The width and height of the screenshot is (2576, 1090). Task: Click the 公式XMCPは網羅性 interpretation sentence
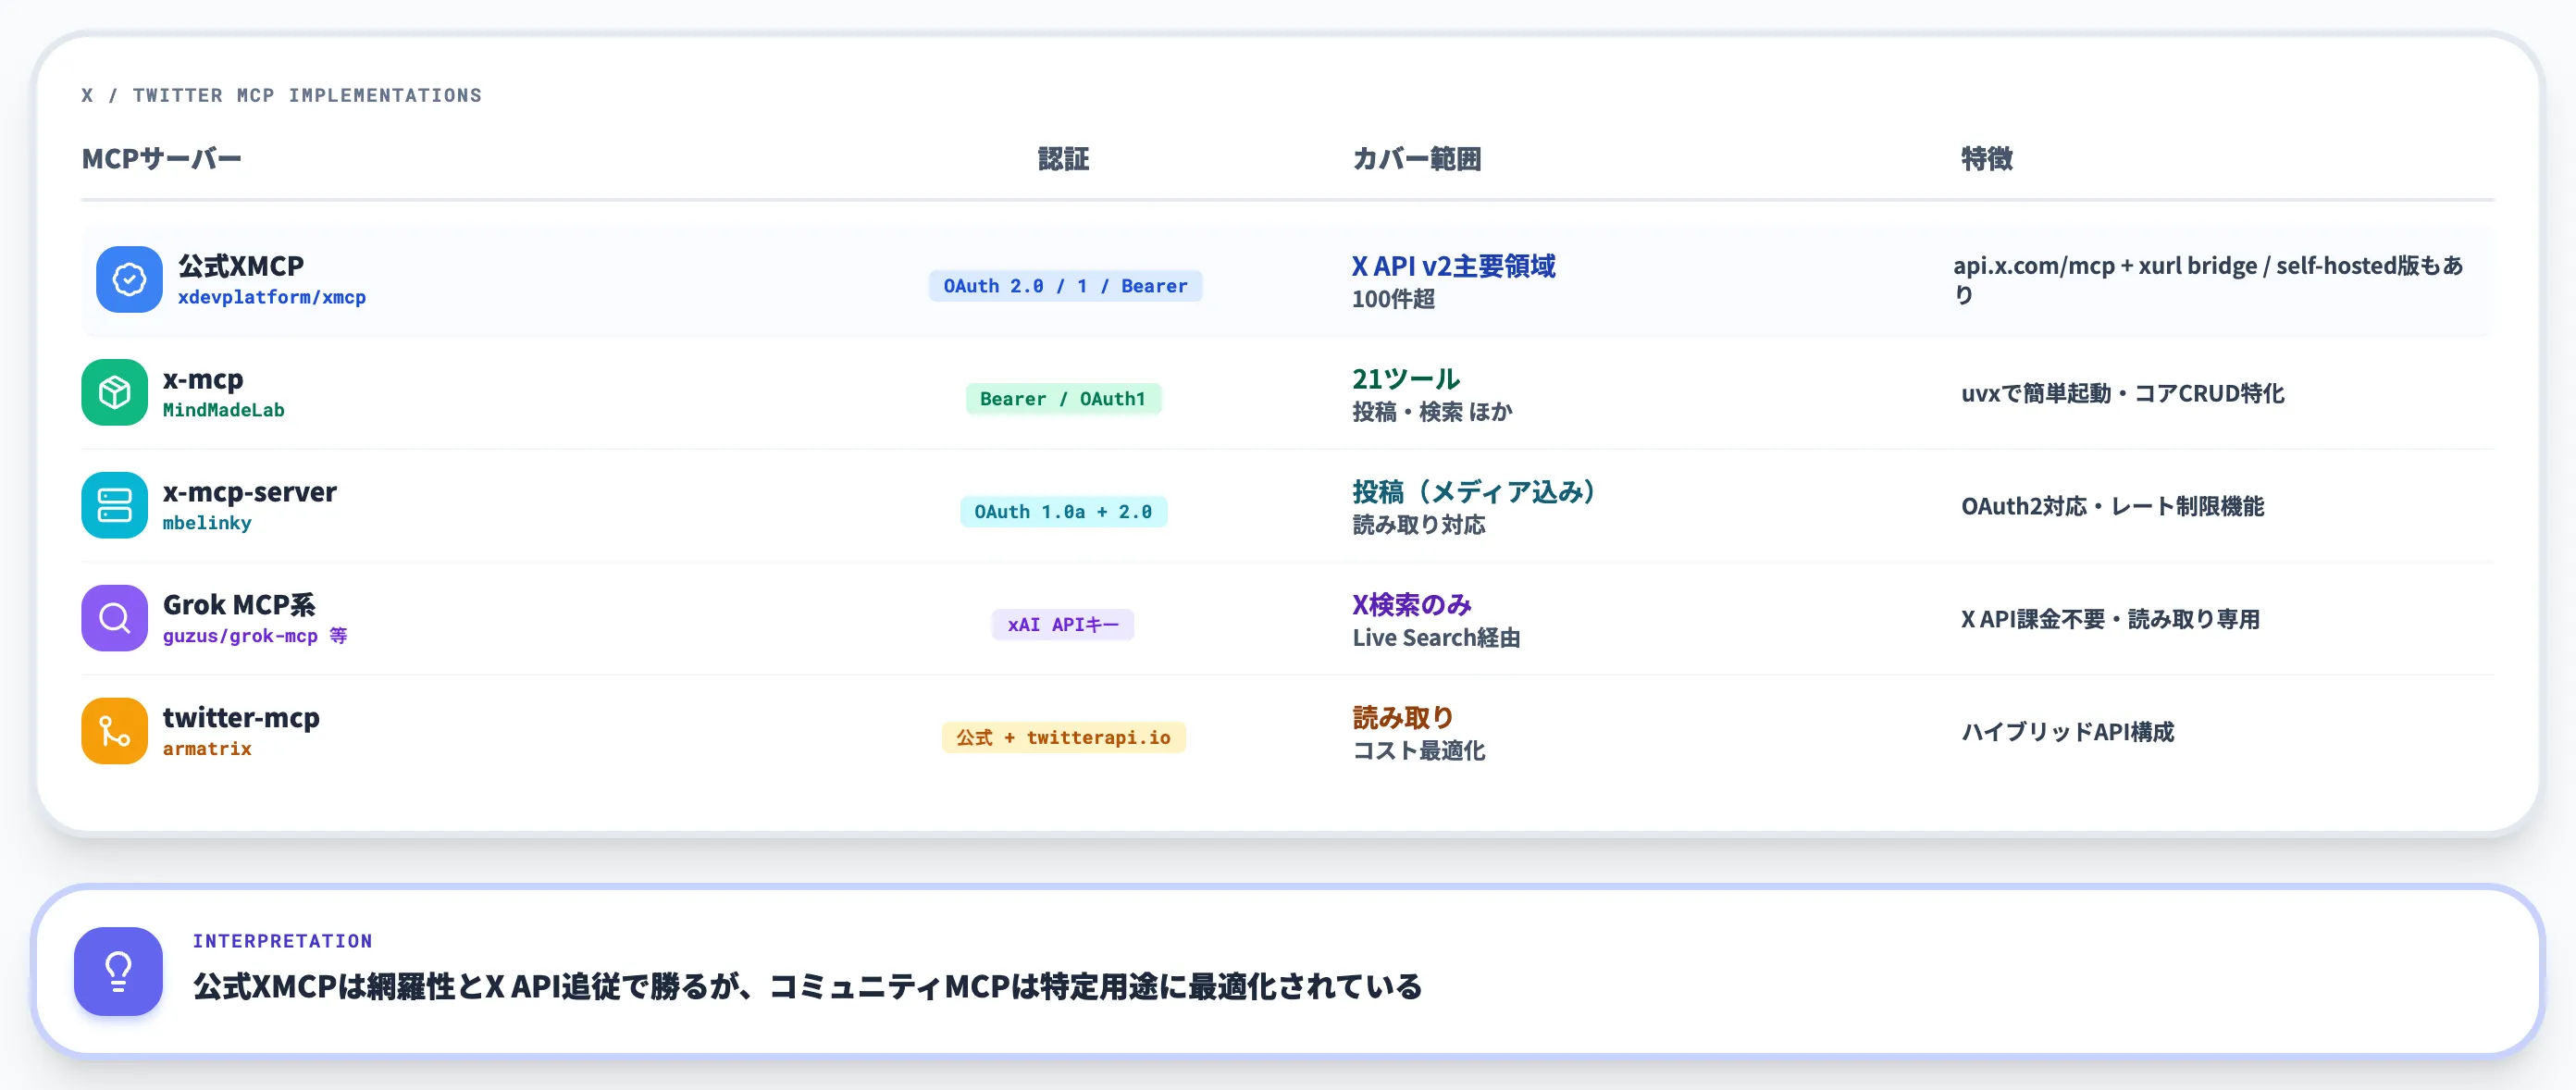click(807, 988)
